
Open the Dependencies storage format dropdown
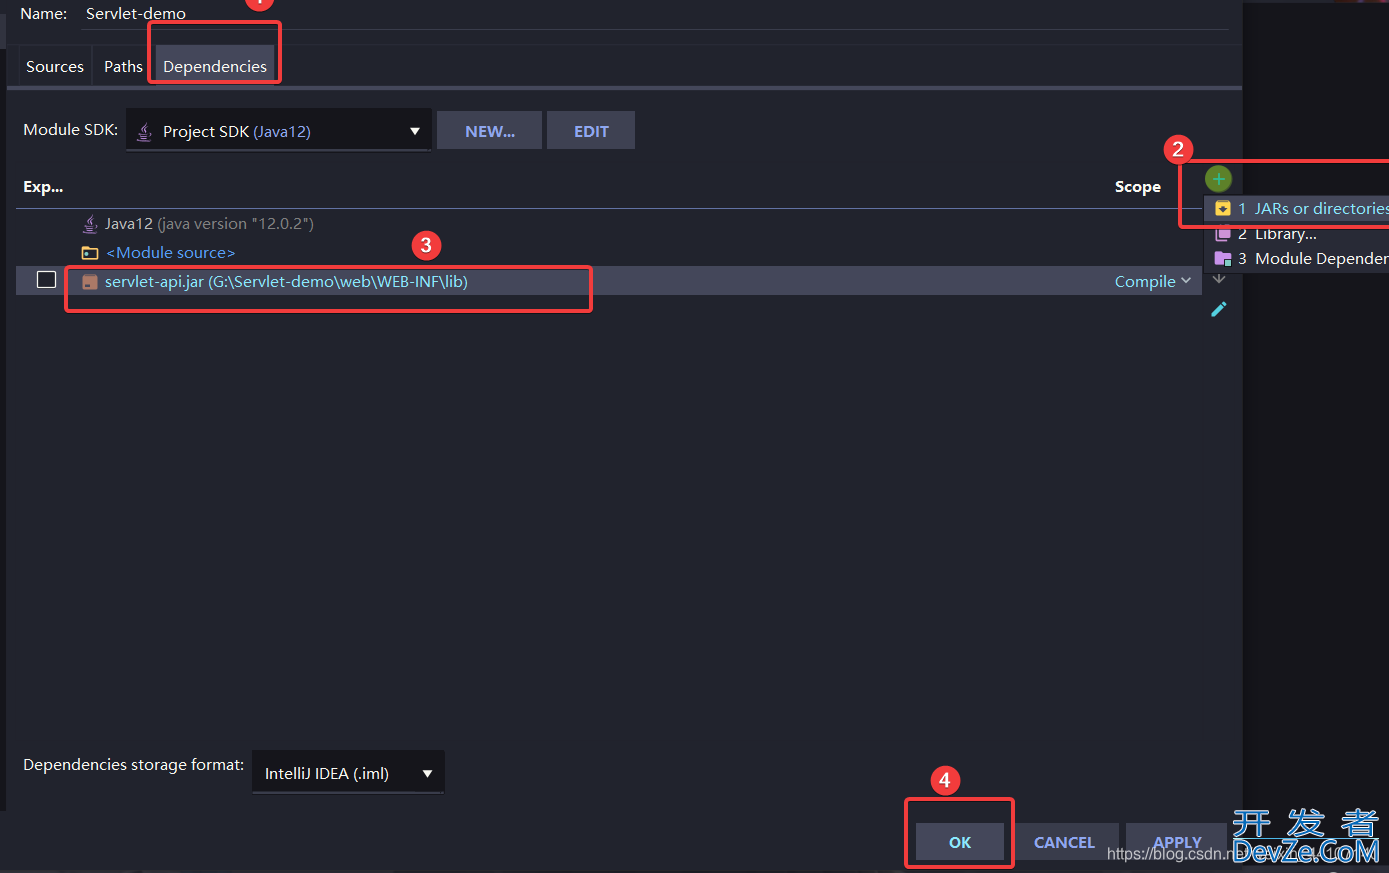tap(348, 773)
